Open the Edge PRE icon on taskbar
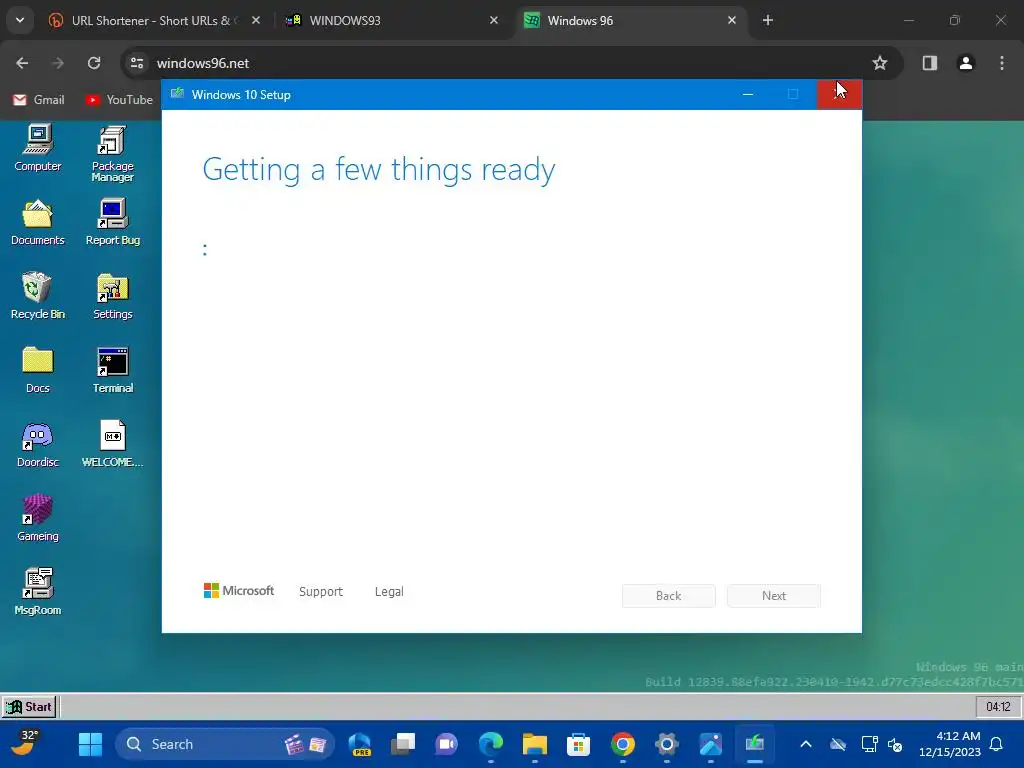Screen dimensions: 1024x768 point(359,744)
